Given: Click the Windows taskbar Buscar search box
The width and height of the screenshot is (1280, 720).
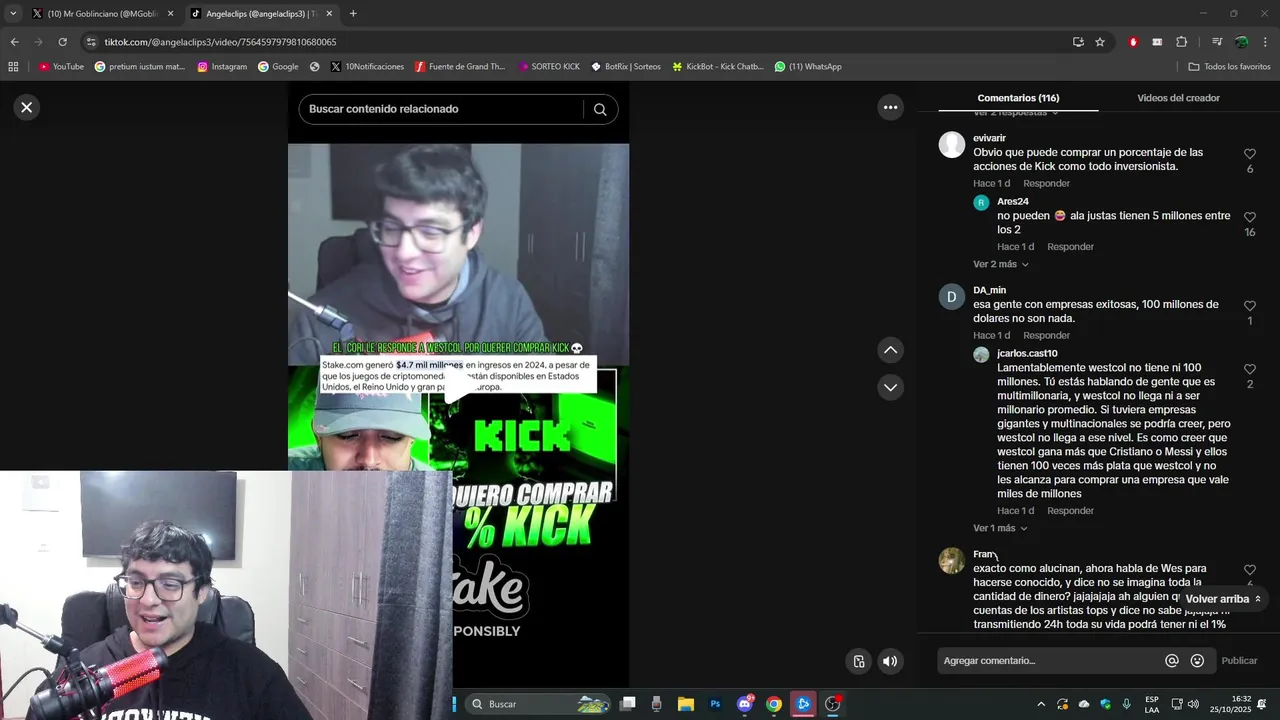Looking at the screenshot, I should [539, 704].
